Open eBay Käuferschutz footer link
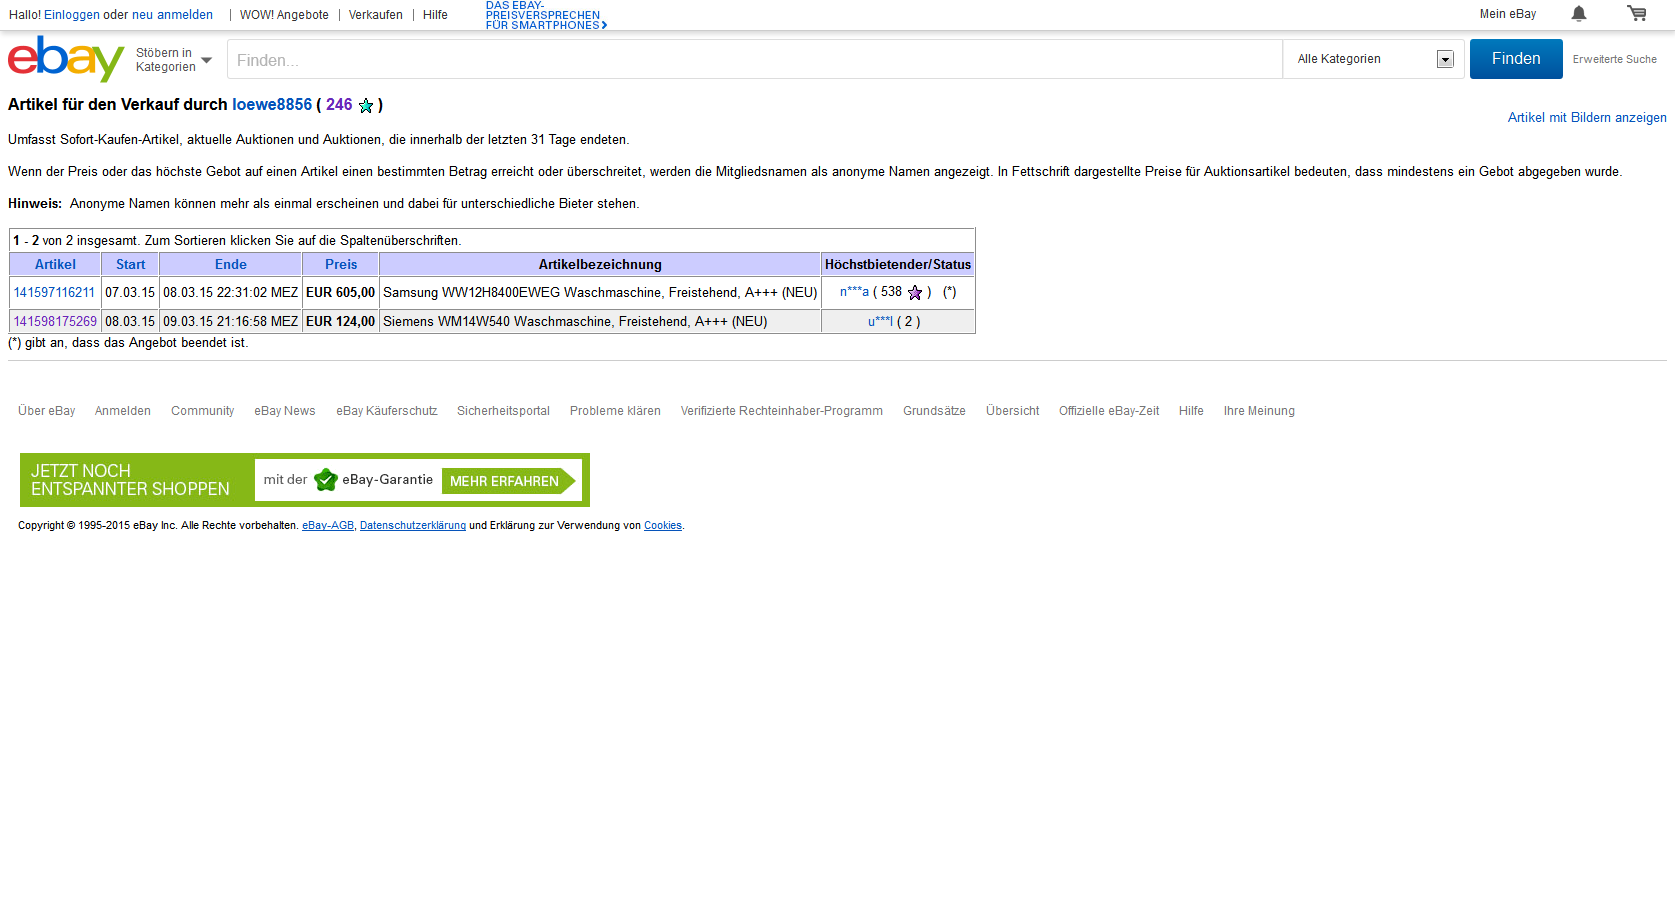The image size is (1675, 904). (387, 411)
